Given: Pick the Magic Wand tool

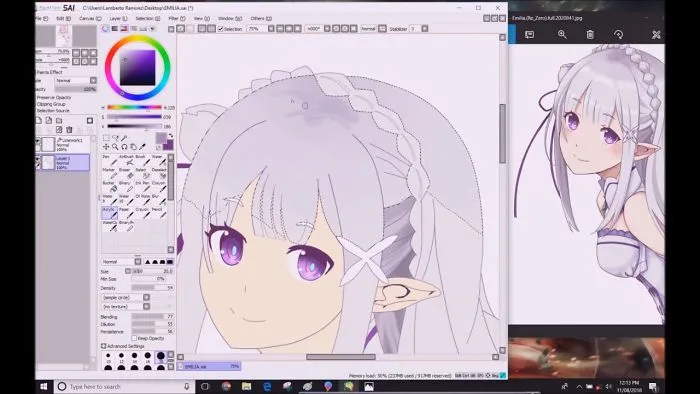Looking at the screenshot, I should 125,138.
